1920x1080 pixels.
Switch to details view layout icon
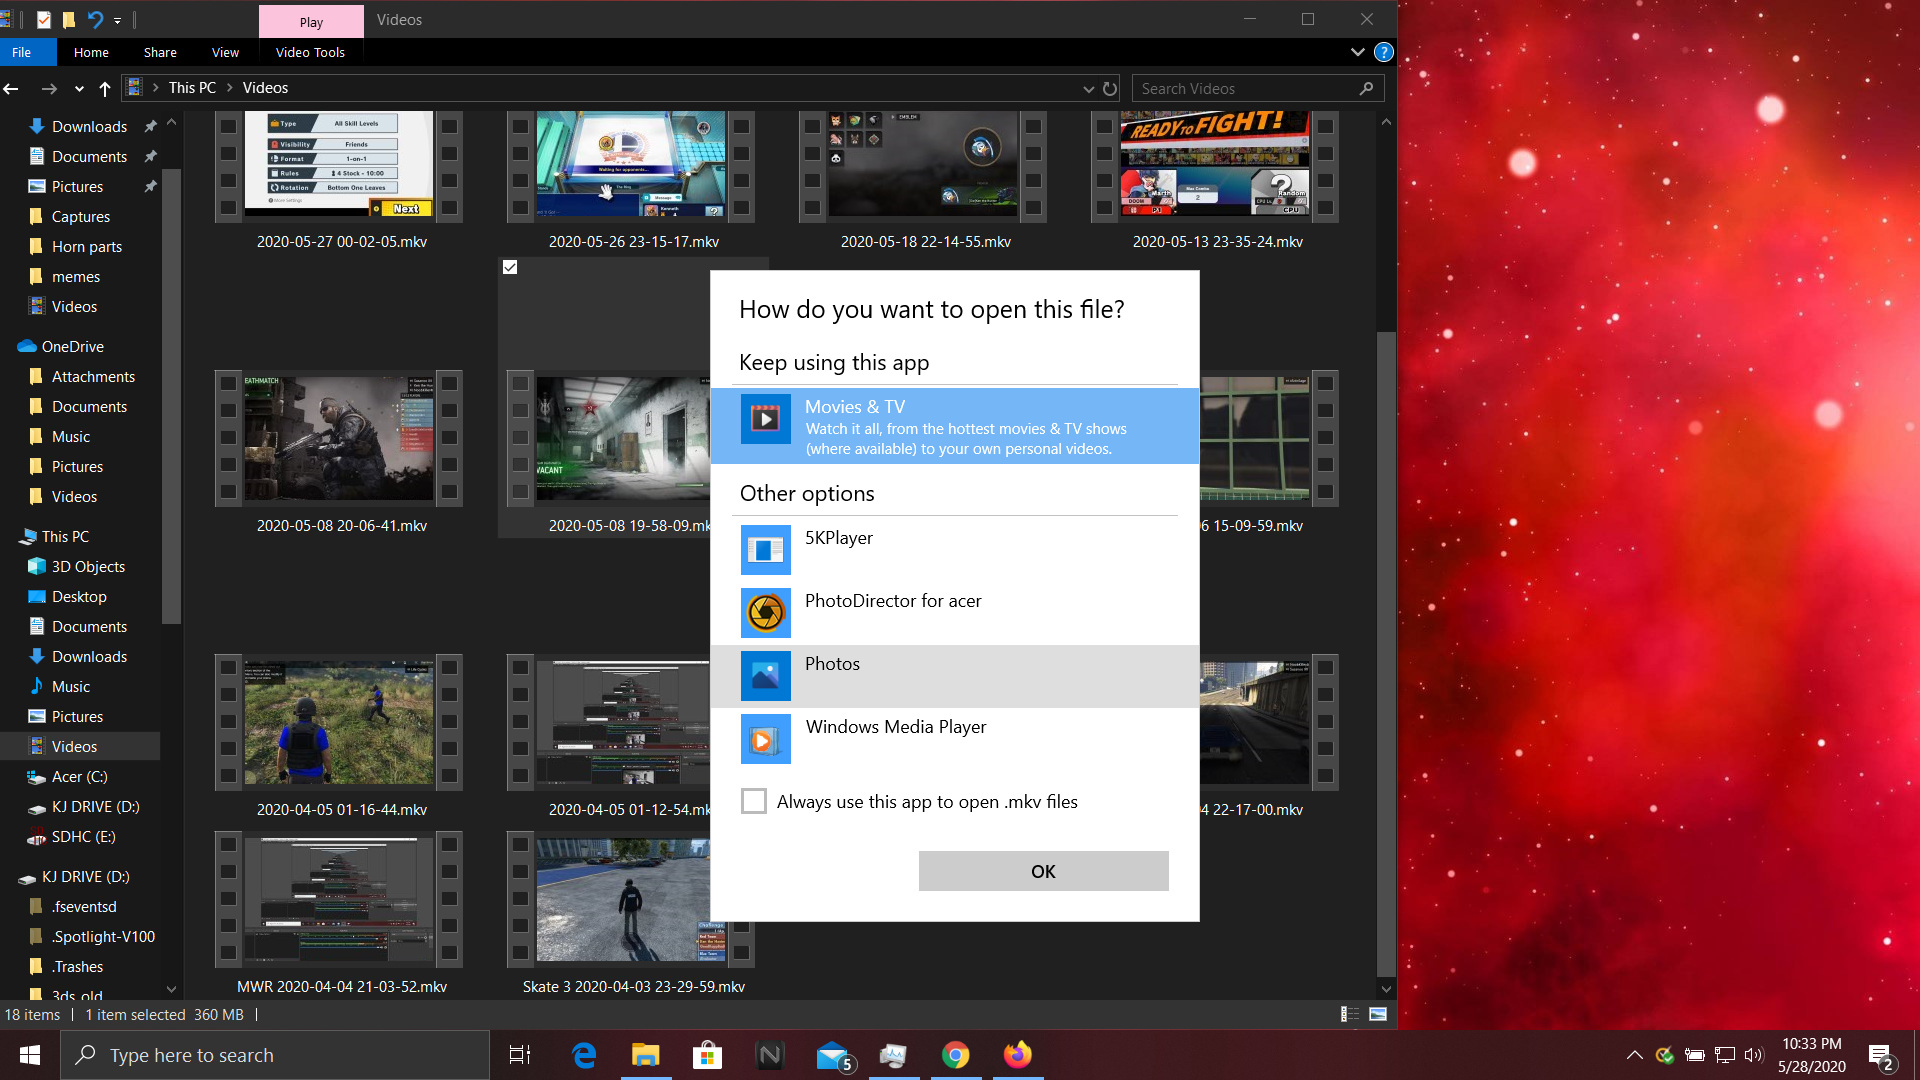click(1350, 1014)
